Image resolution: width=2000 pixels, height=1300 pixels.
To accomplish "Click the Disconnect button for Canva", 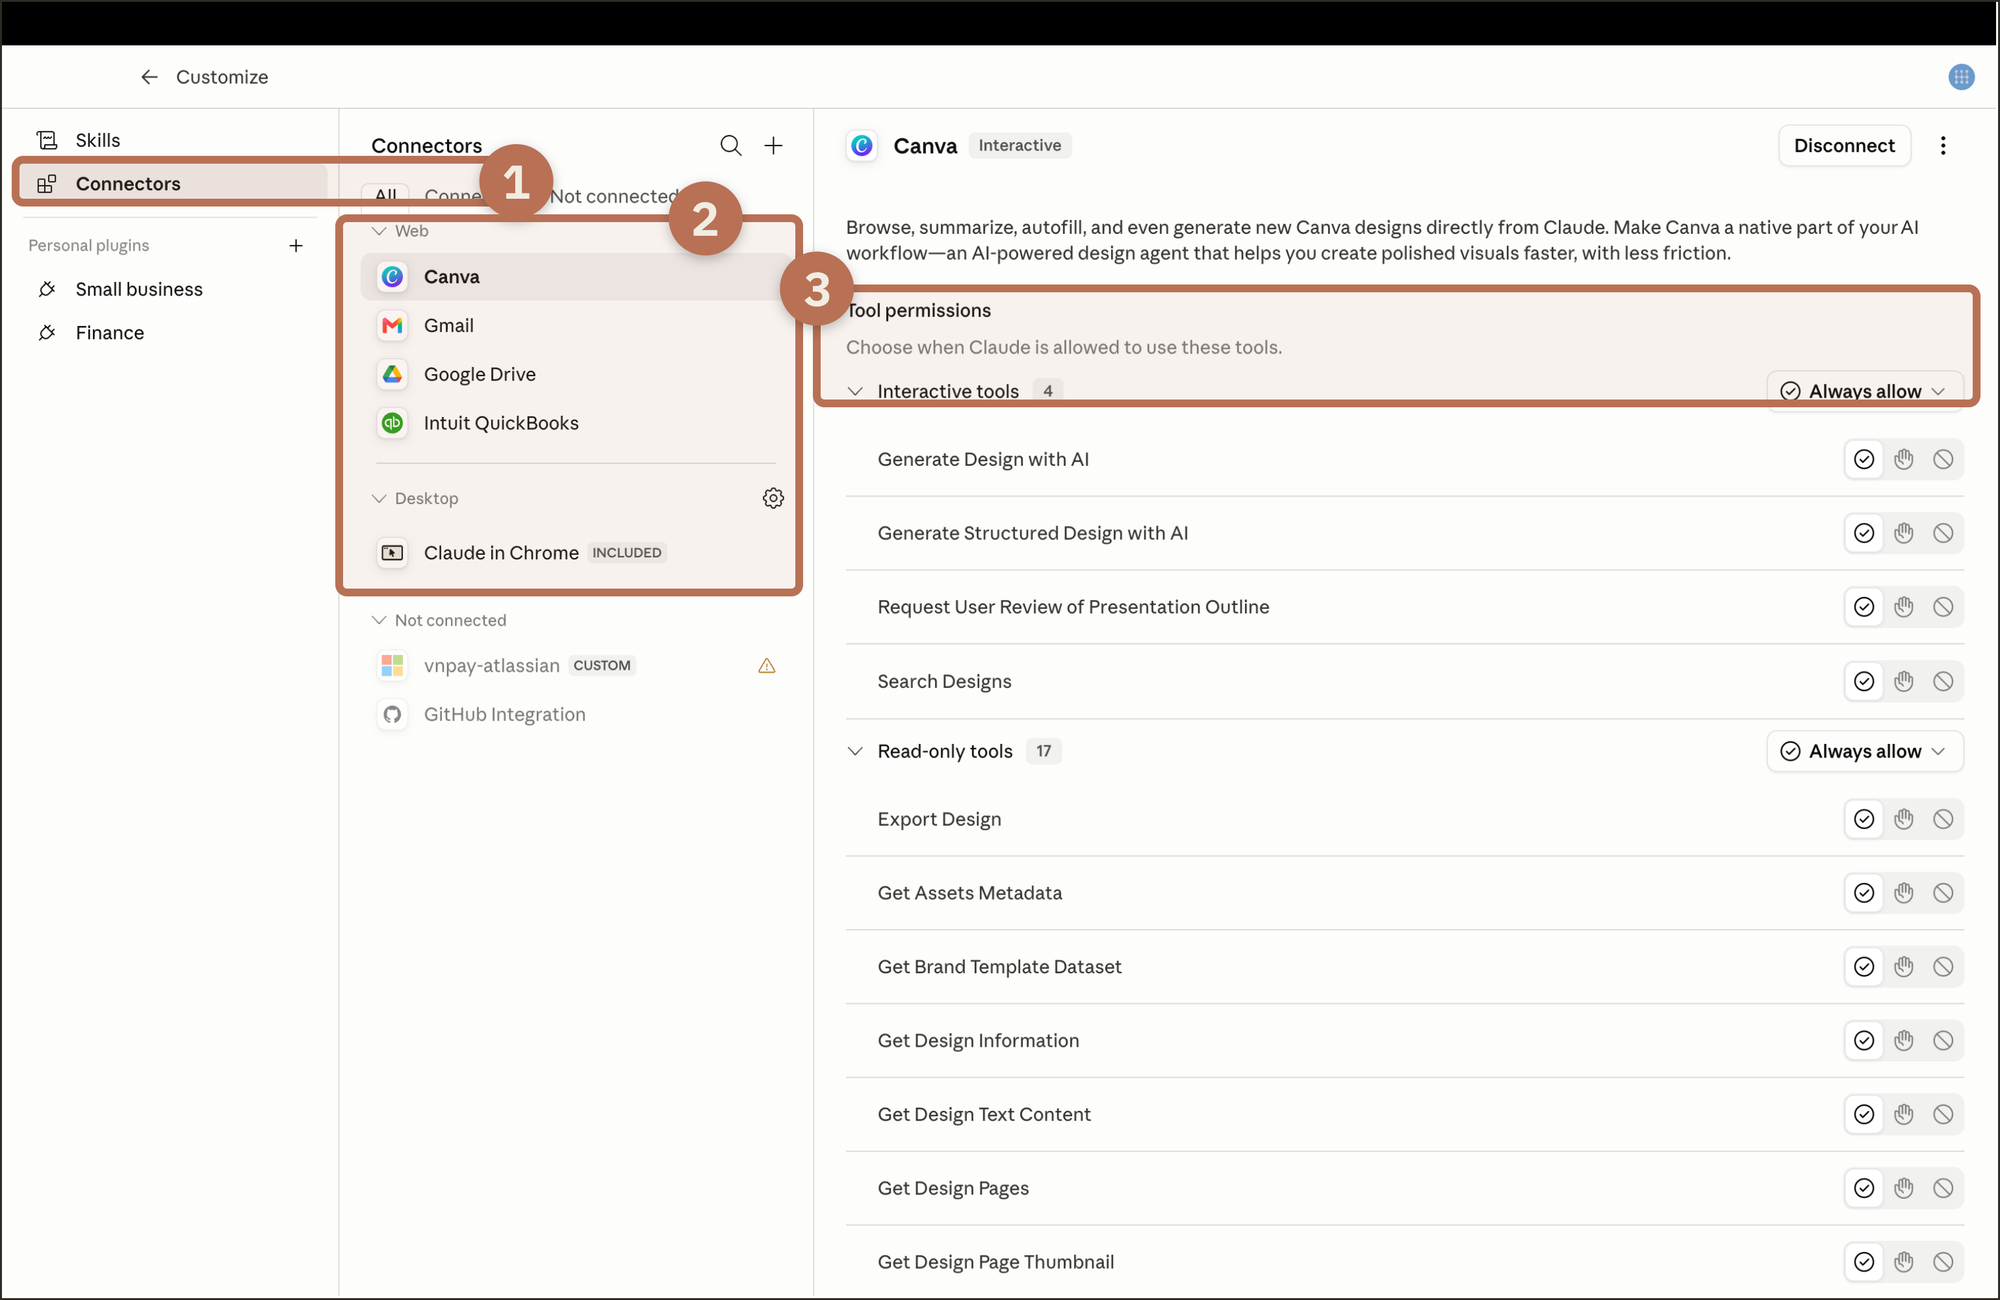I will pyautogui.click(x=1844, y=146).
